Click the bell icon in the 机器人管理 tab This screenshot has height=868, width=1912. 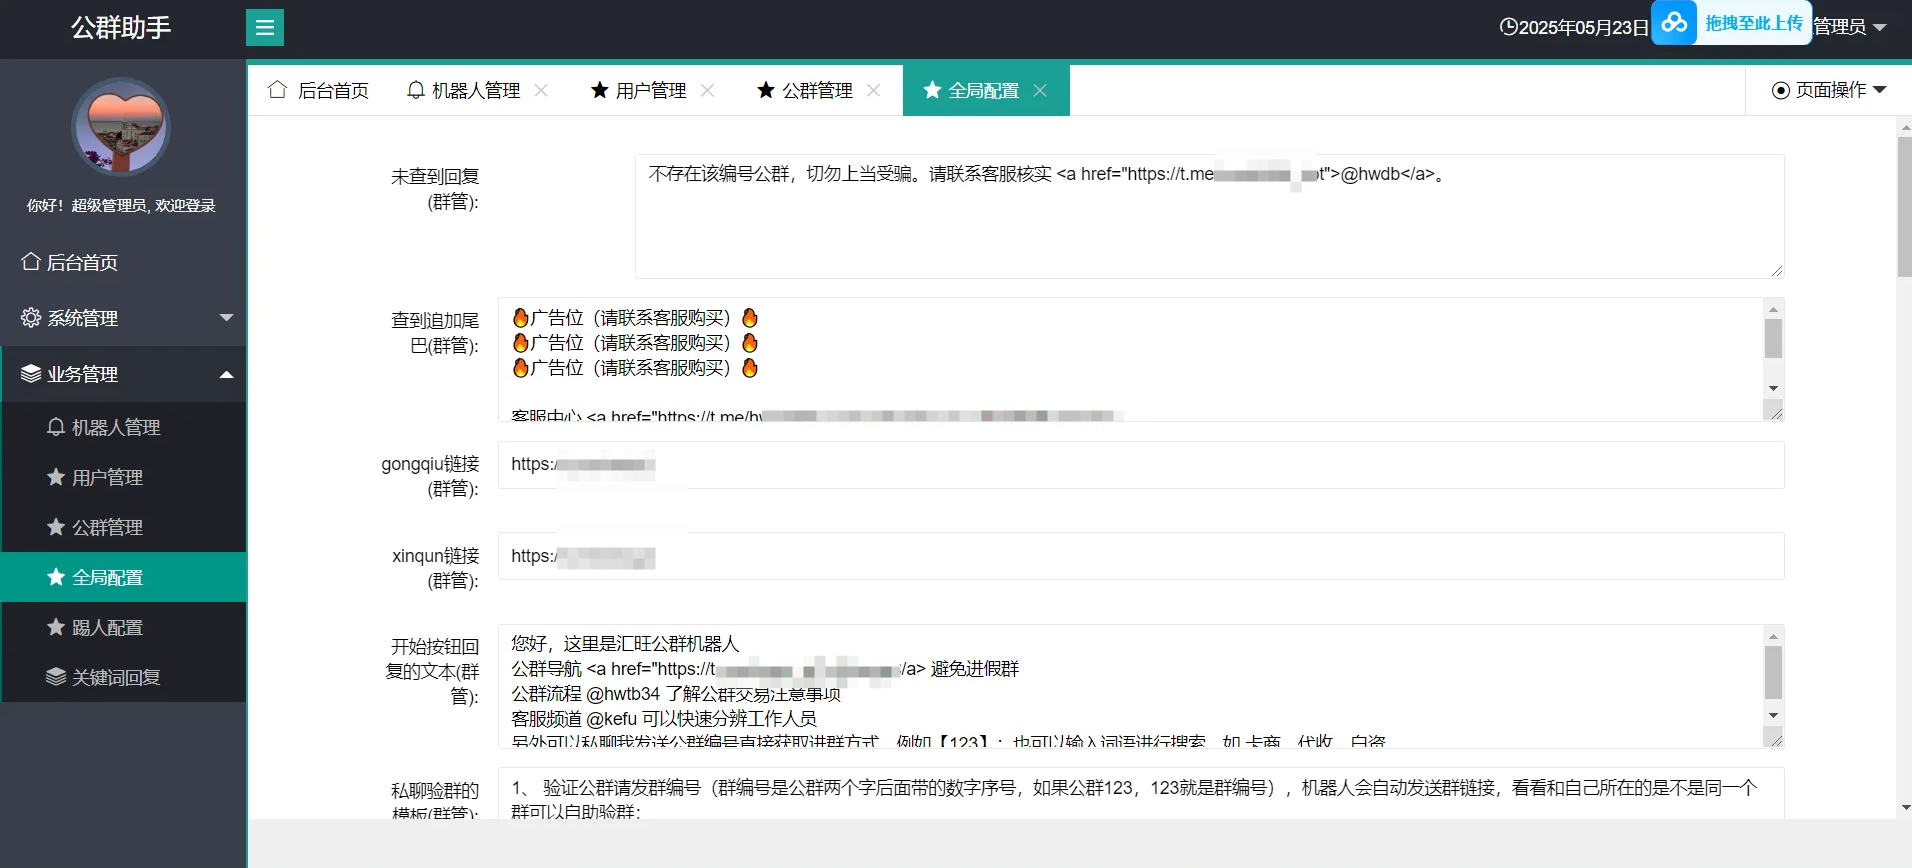416,90
